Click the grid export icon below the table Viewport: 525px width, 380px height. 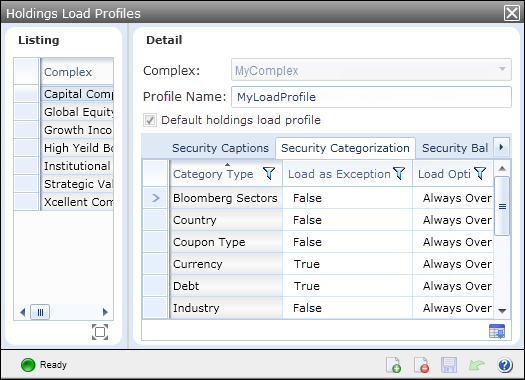(x=497, y=331)
